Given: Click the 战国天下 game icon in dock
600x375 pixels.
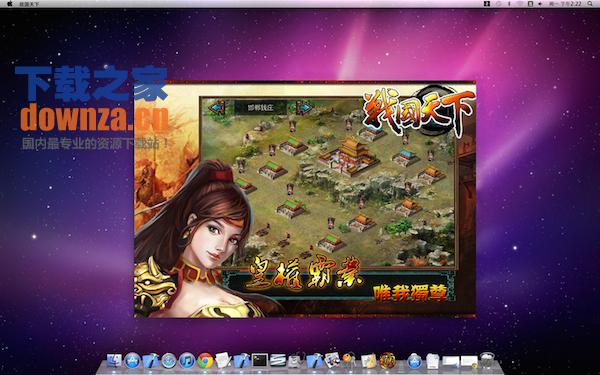Looking at the screenshot, I should tap(387, 360).
